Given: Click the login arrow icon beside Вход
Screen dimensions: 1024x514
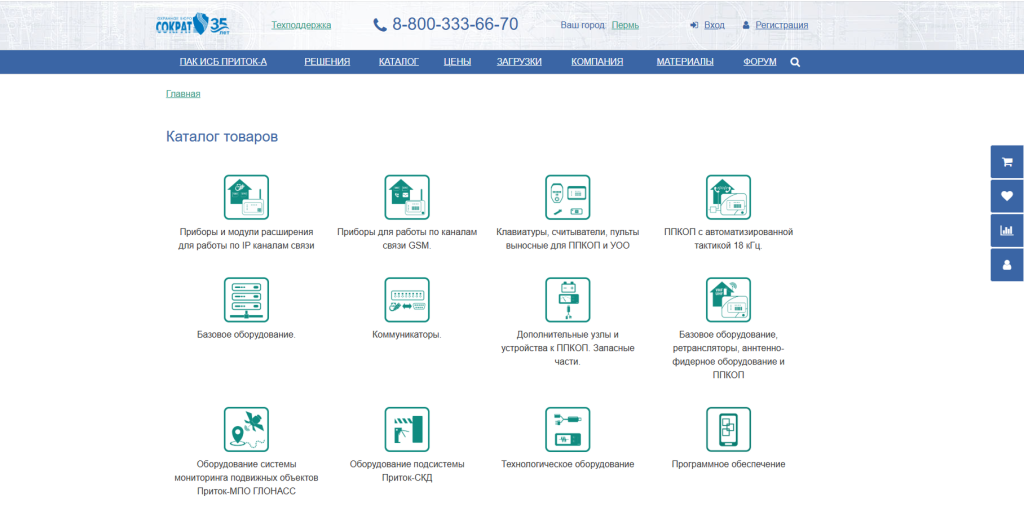Looking at the screenshot, I should (694, 25).
